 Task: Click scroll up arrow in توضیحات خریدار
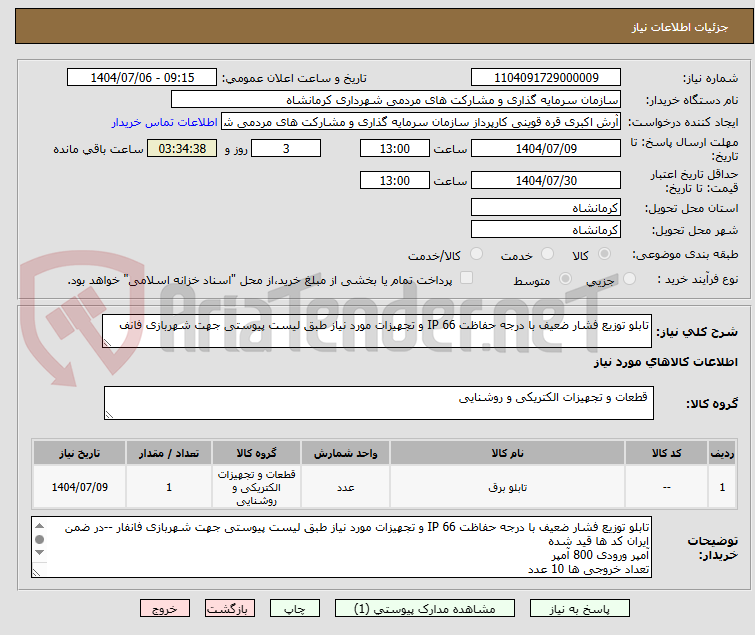(x=40, y=526)
